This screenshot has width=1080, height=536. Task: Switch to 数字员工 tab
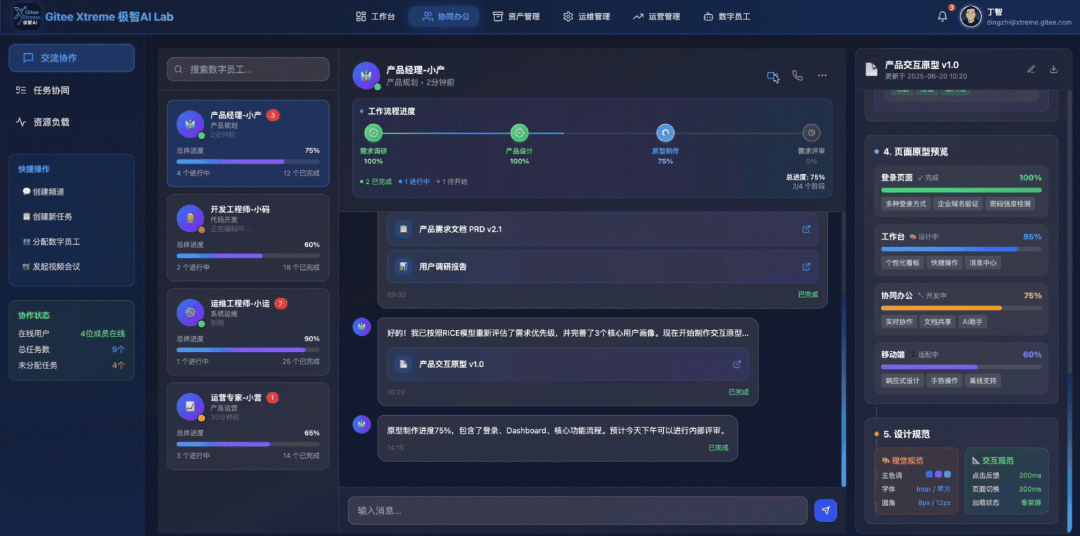(x=727, y=17)
